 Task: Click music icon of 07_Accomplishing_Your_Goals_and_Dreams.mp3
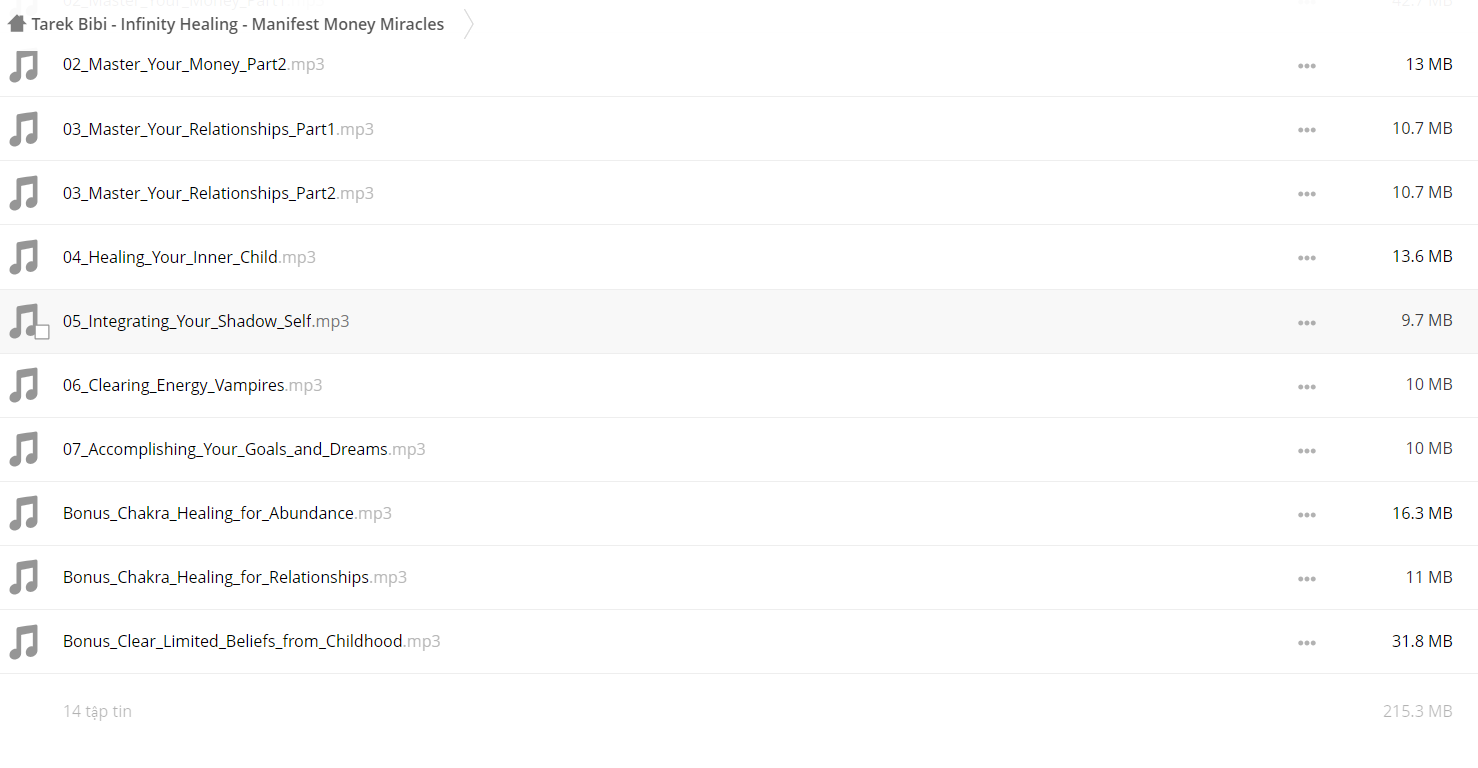(x=24, y=449)
